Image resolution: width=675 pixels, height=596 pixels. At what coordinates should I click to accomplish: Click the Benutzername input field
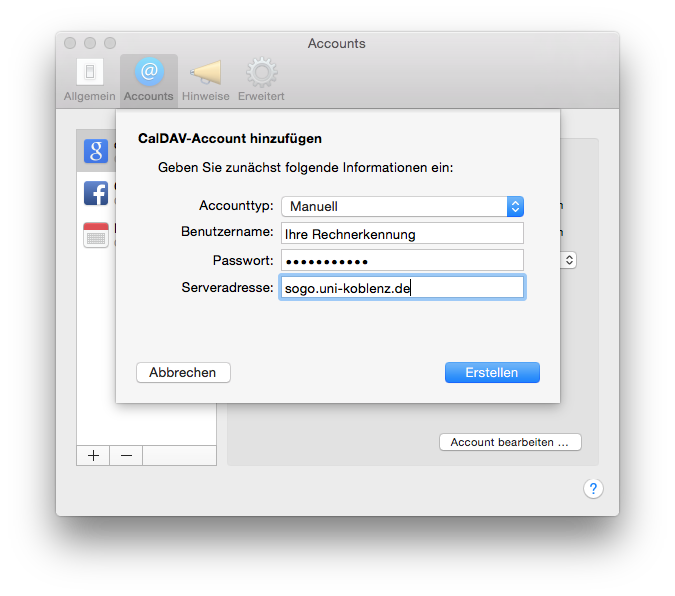(403, 233)
